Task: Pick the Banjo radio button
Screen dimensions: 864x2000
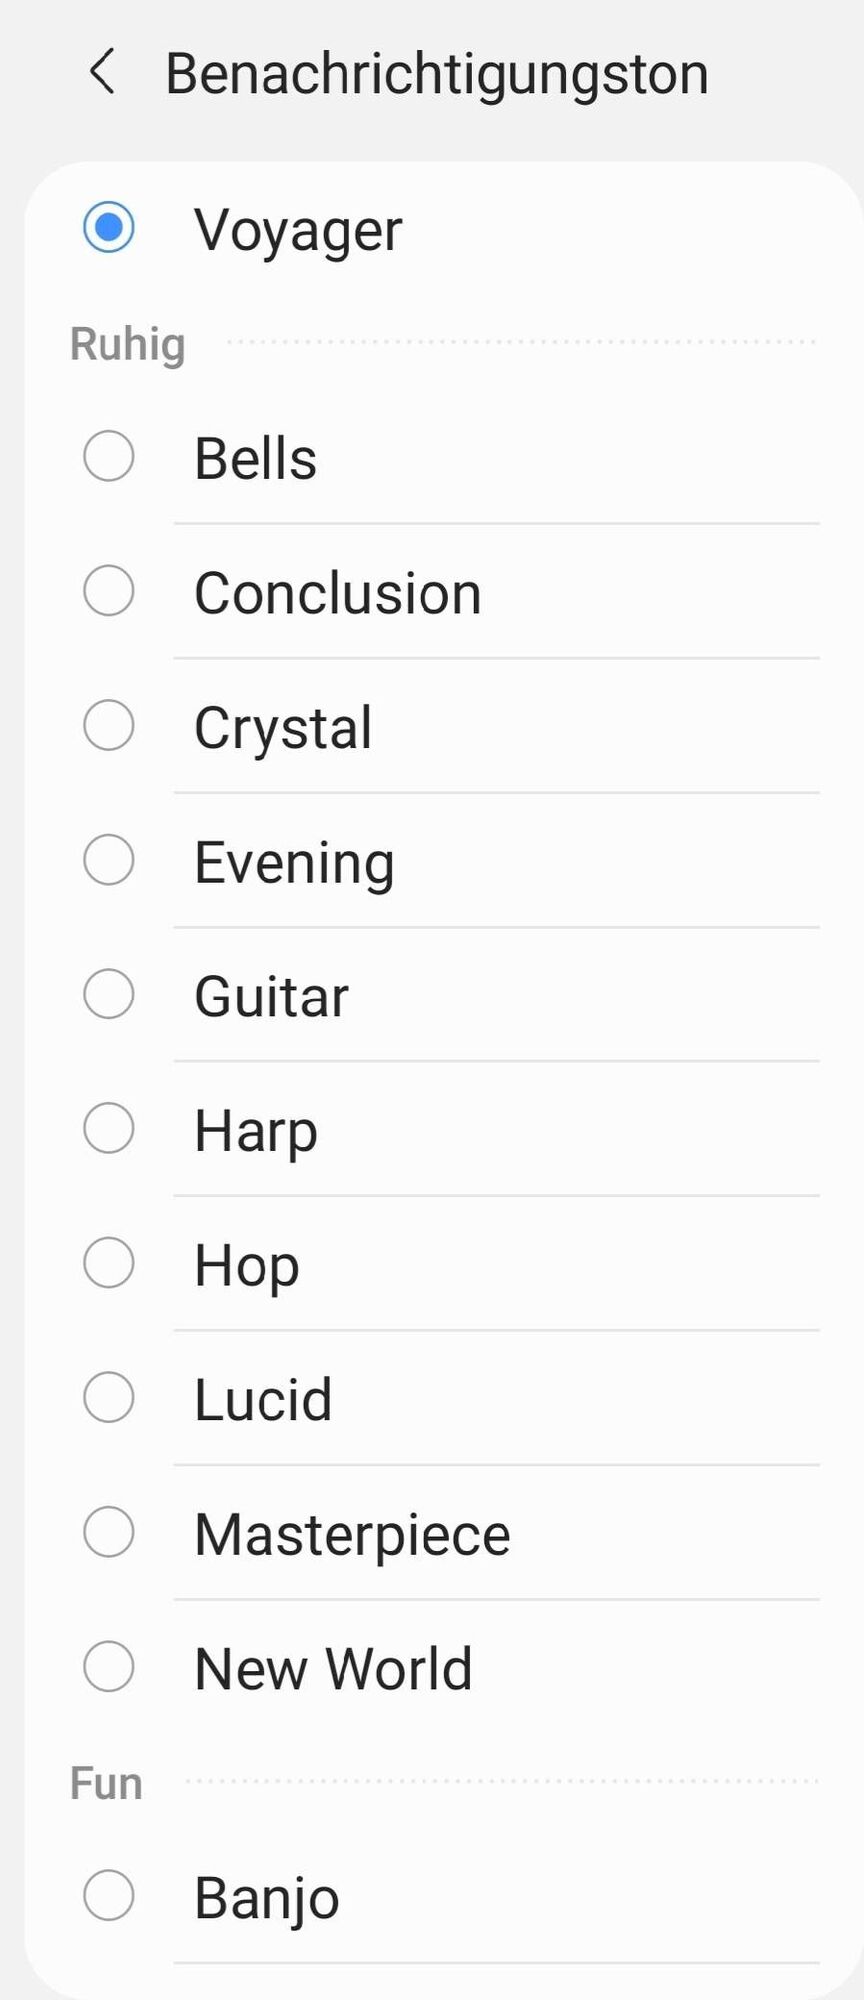Action: point(109,1895)
